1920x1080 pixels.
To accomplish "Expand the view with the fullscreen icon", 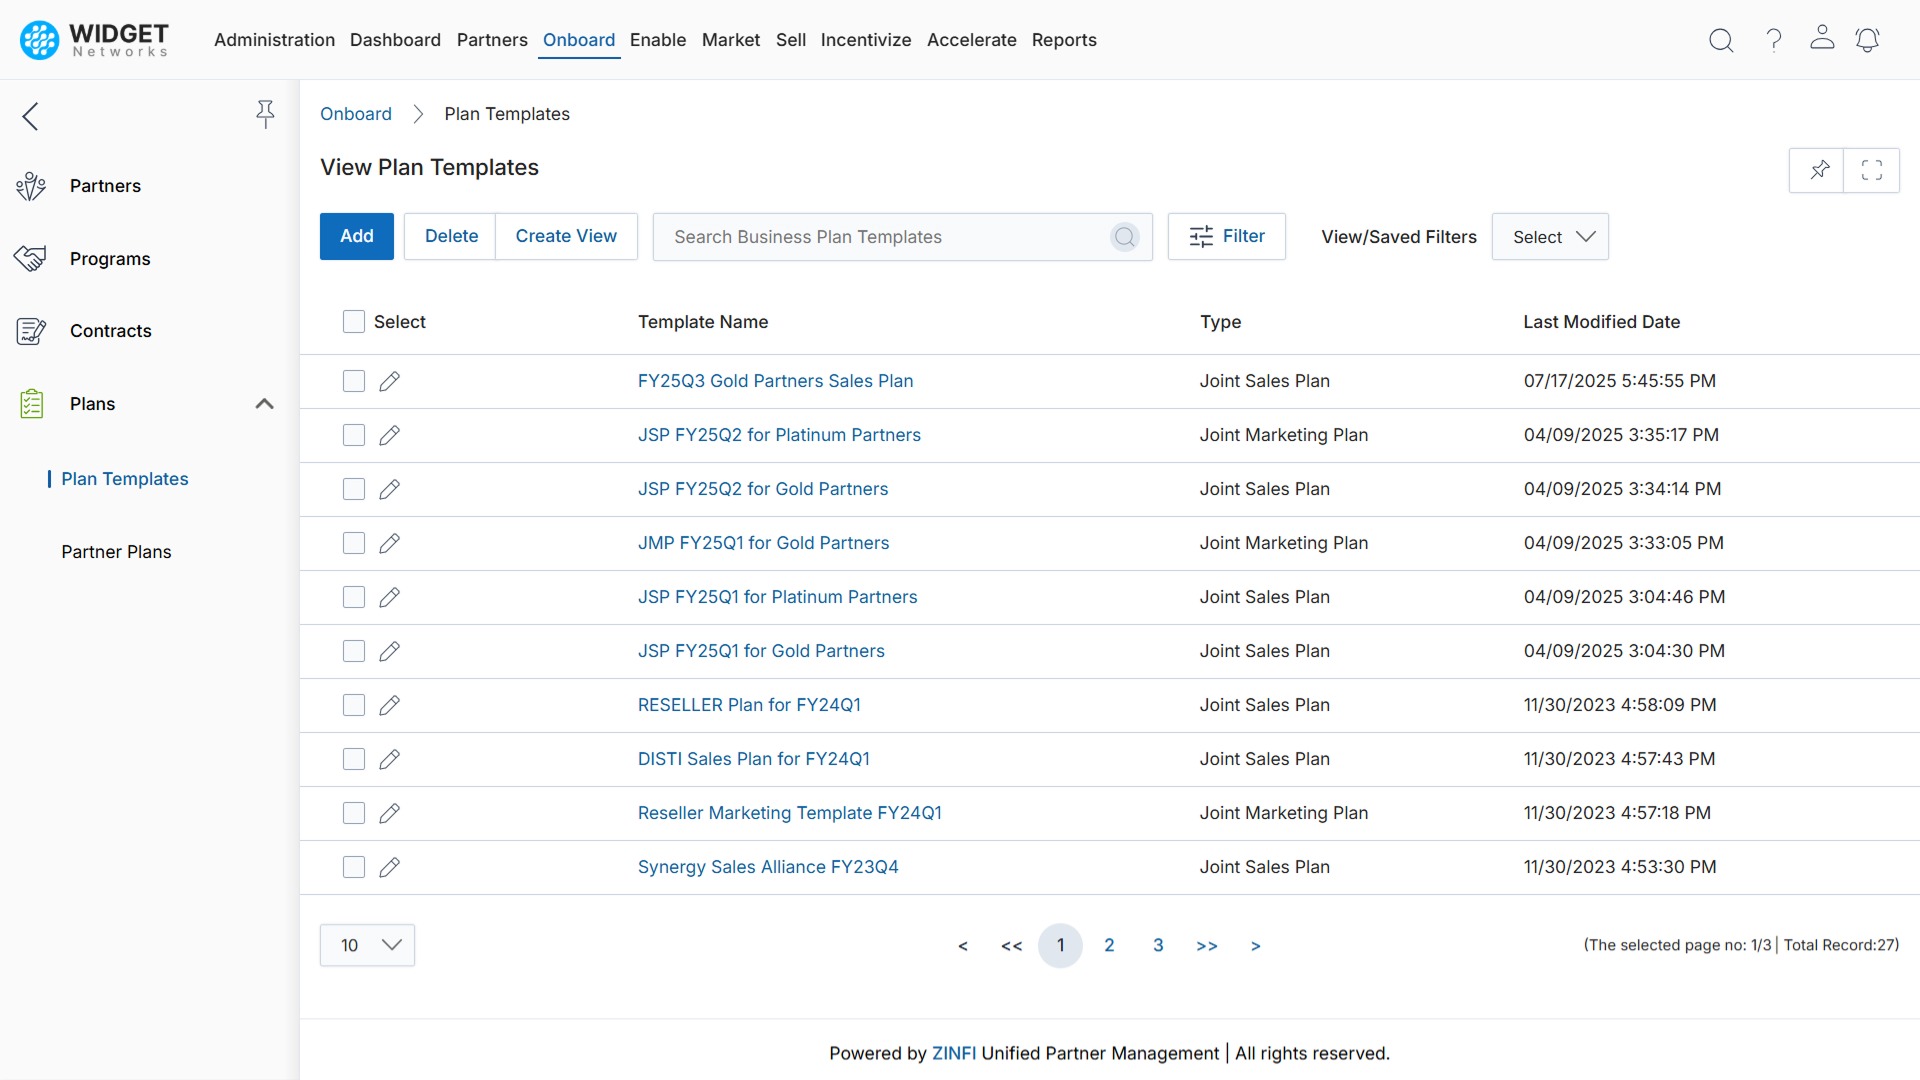I will point(1872,170).
